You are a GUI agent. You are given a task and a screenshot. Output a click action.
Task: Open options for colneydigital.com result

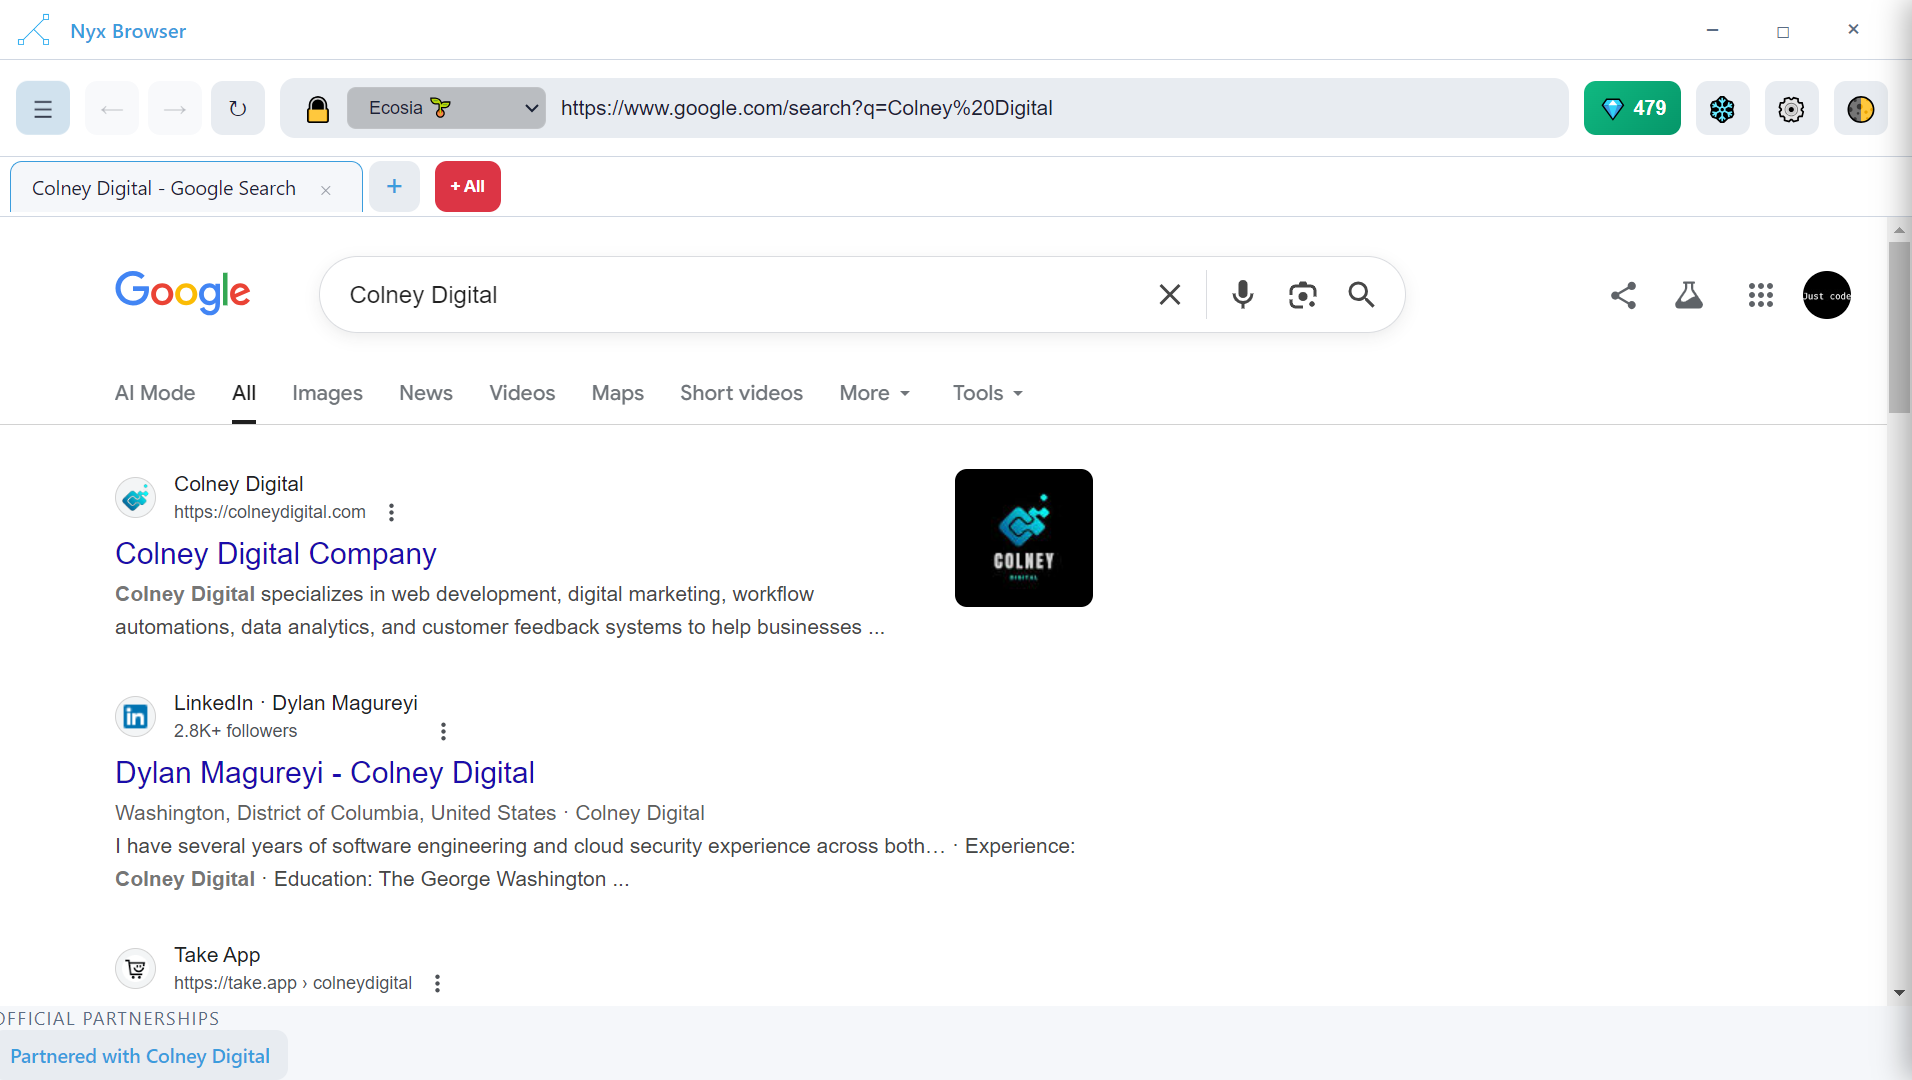(x=391, y=512)
